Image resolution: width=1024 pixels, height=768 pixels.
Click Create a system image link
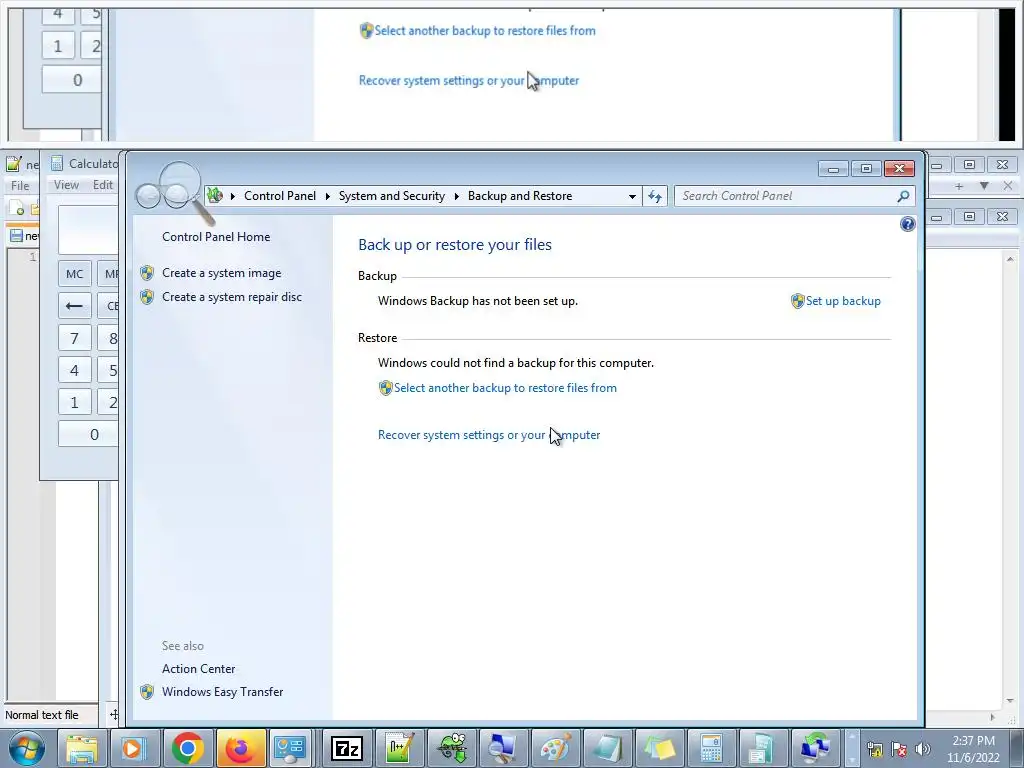tap(221, 273)
